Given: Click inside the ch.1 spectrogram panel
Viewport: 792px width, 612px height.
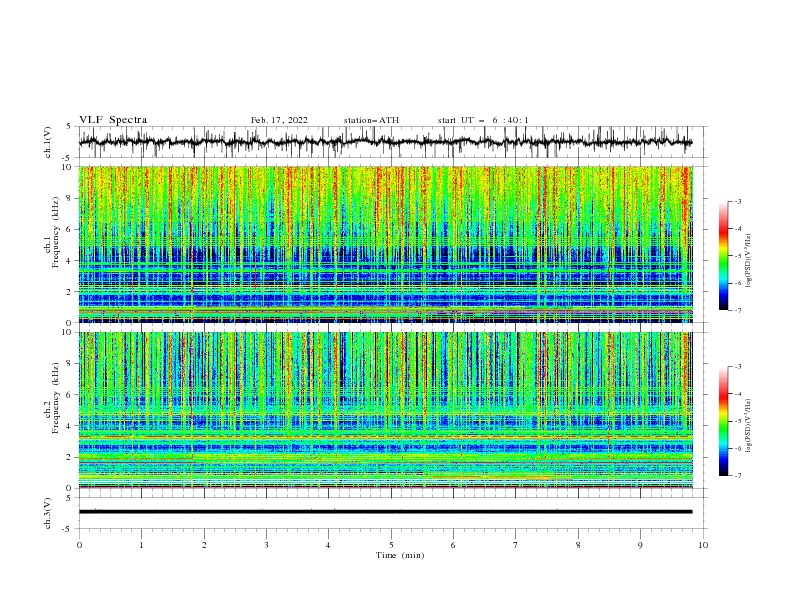Looking at the screenshot, I should (x=386, y=244).
